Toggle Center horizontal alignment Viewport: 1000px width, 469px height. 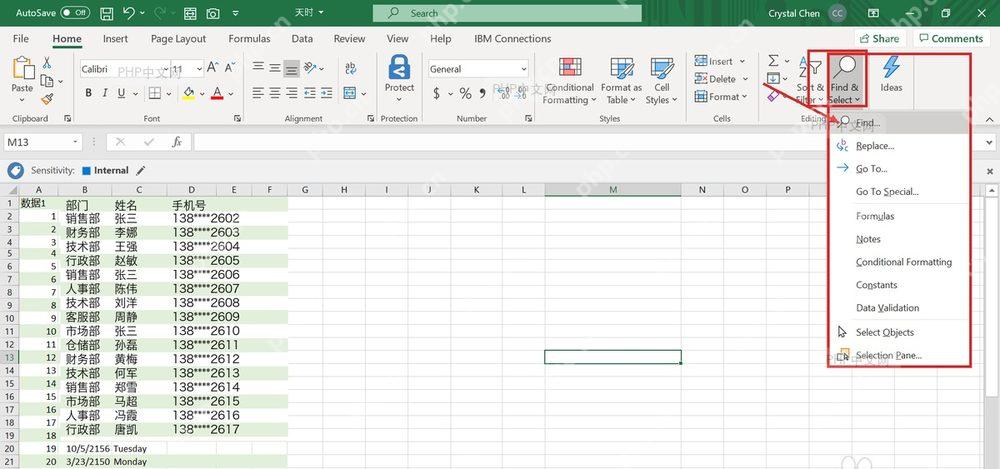[x=275, y=93]
